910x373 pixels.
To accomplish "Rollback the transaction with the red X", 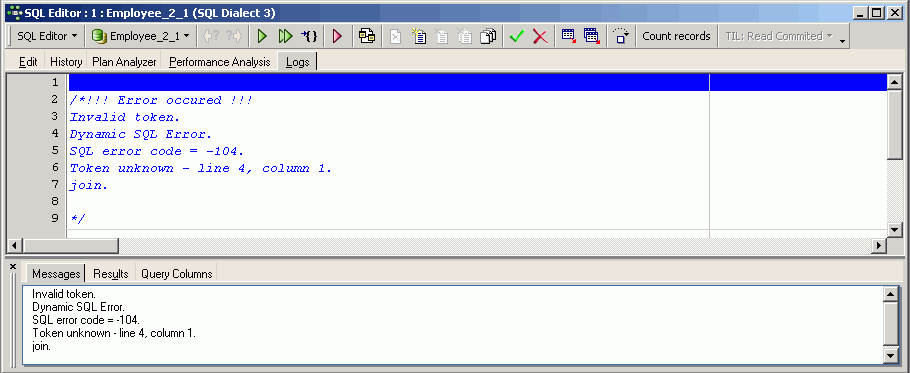I will click(x=540, y=37).
